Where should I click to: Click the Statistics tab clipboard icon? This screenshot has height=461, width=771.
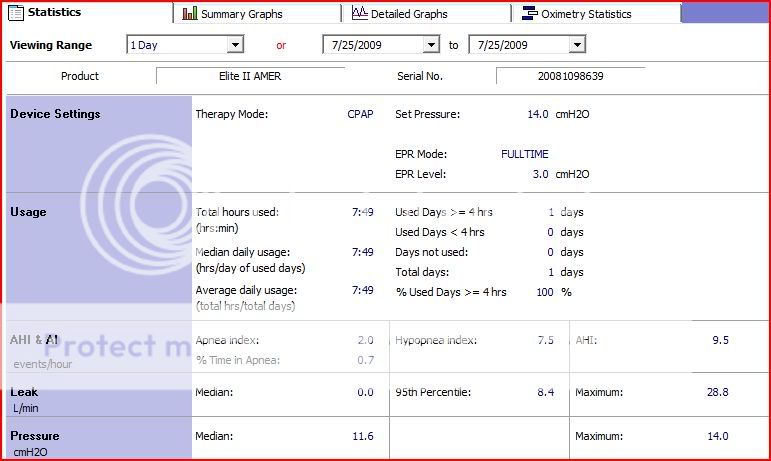pos(16,13)
